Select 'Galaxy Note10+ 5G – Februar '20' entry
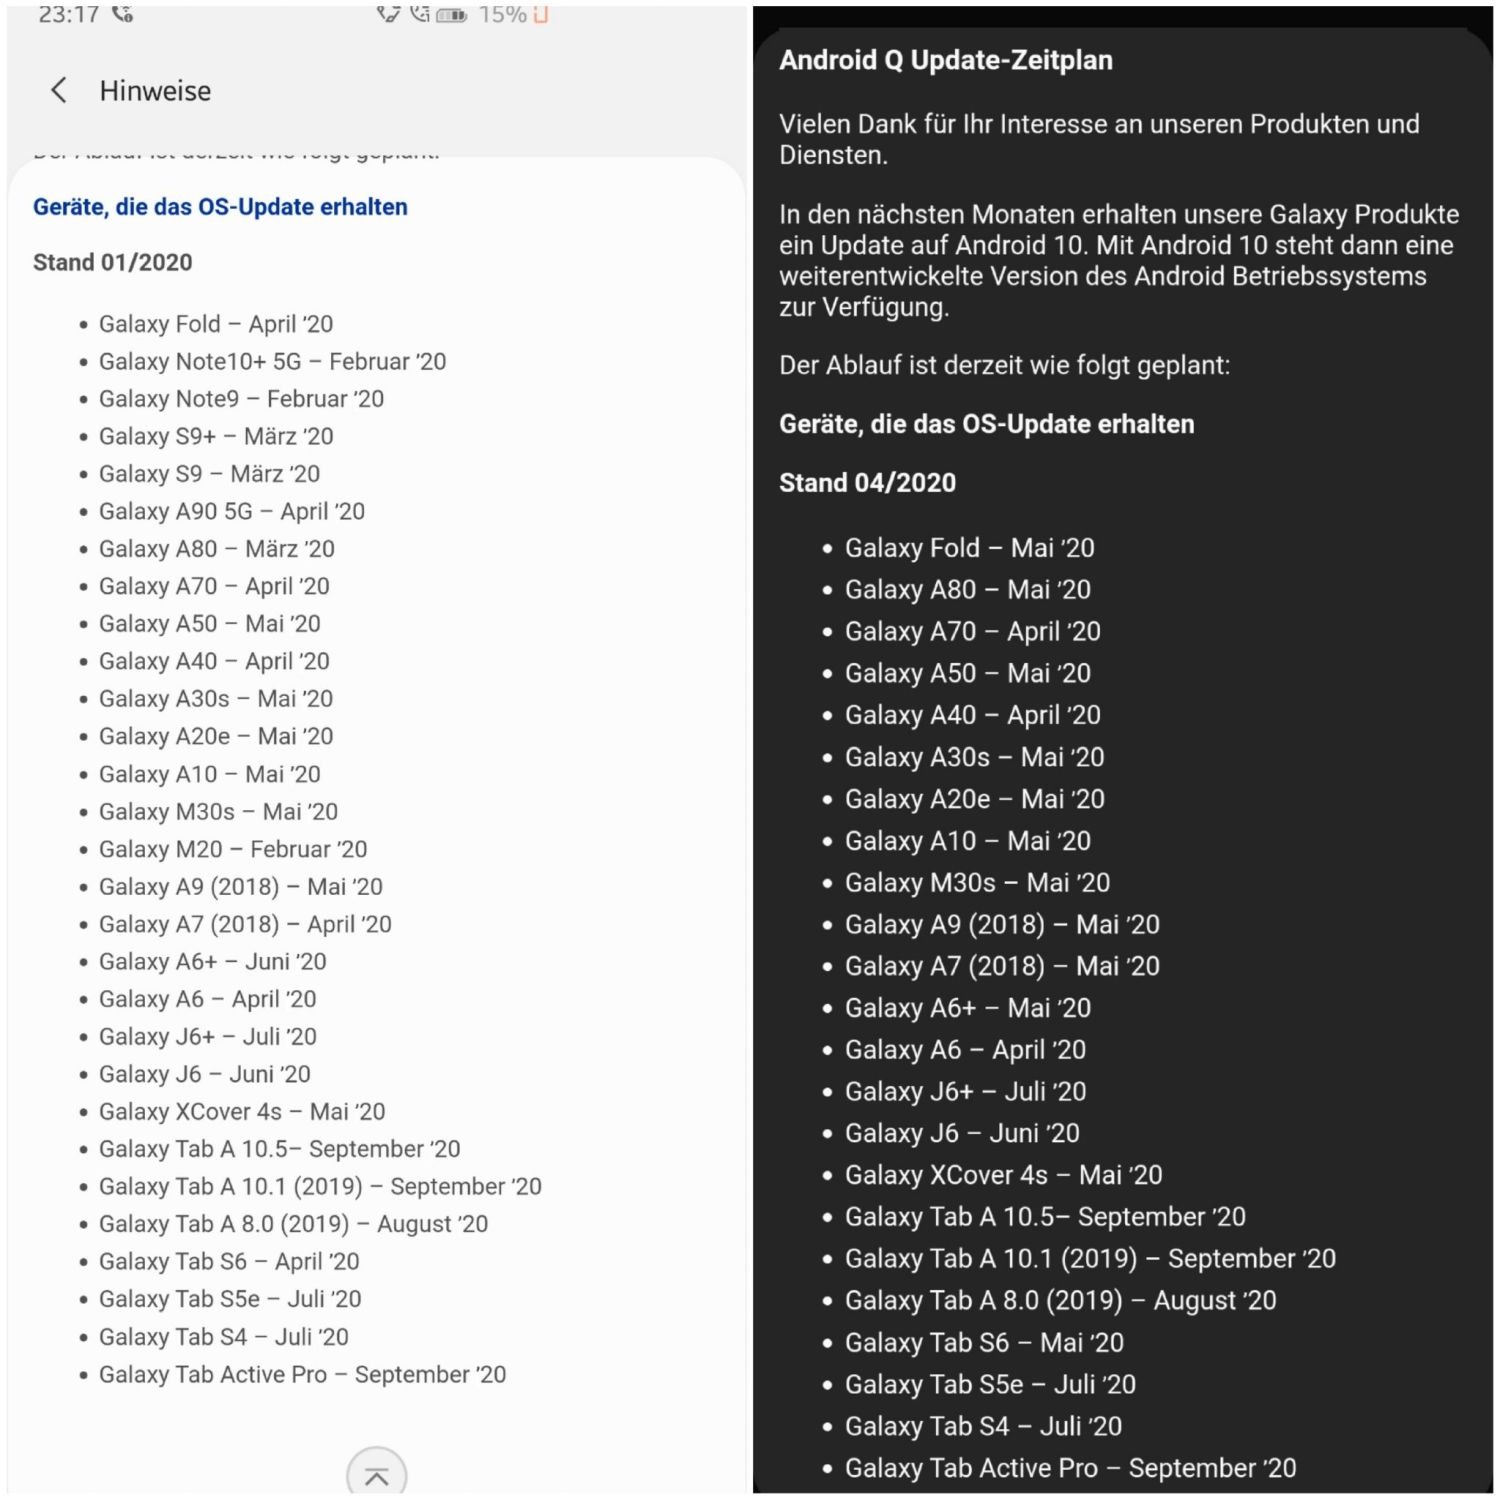The width and height of the screenshot is (1500, 1500). click(272, 361)
